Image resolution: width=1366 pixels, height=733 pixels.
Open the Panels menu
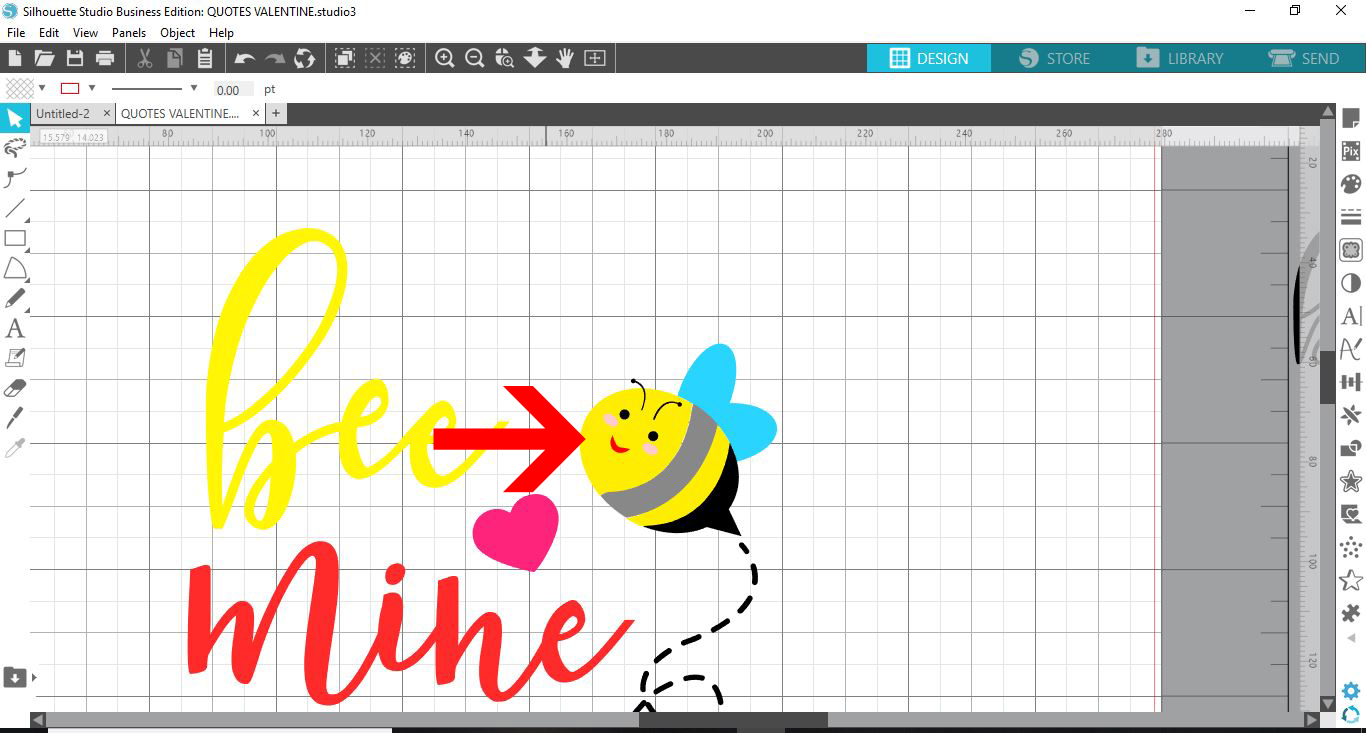pos(129,33)
